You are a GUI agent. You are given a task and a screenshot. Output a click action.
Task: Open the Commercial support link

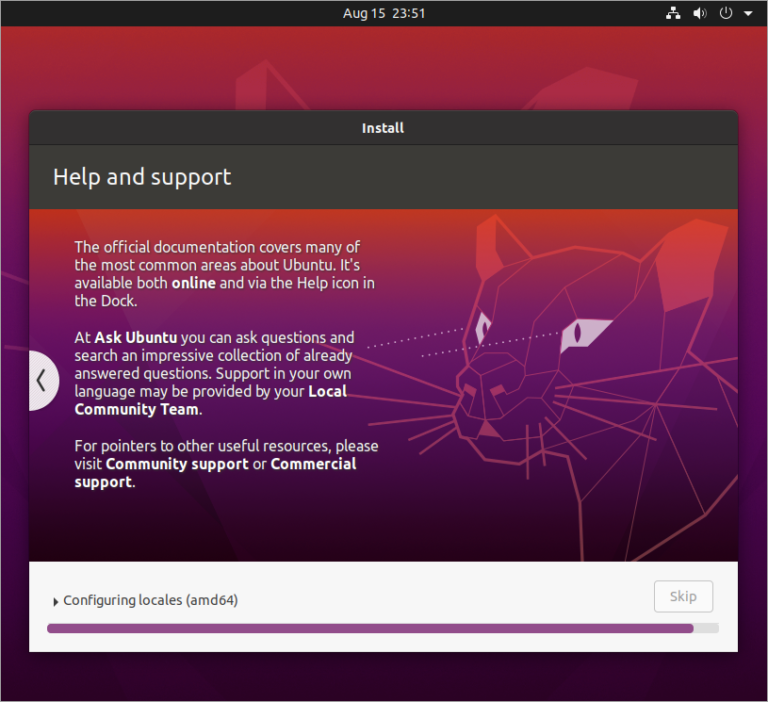[216, 473]
